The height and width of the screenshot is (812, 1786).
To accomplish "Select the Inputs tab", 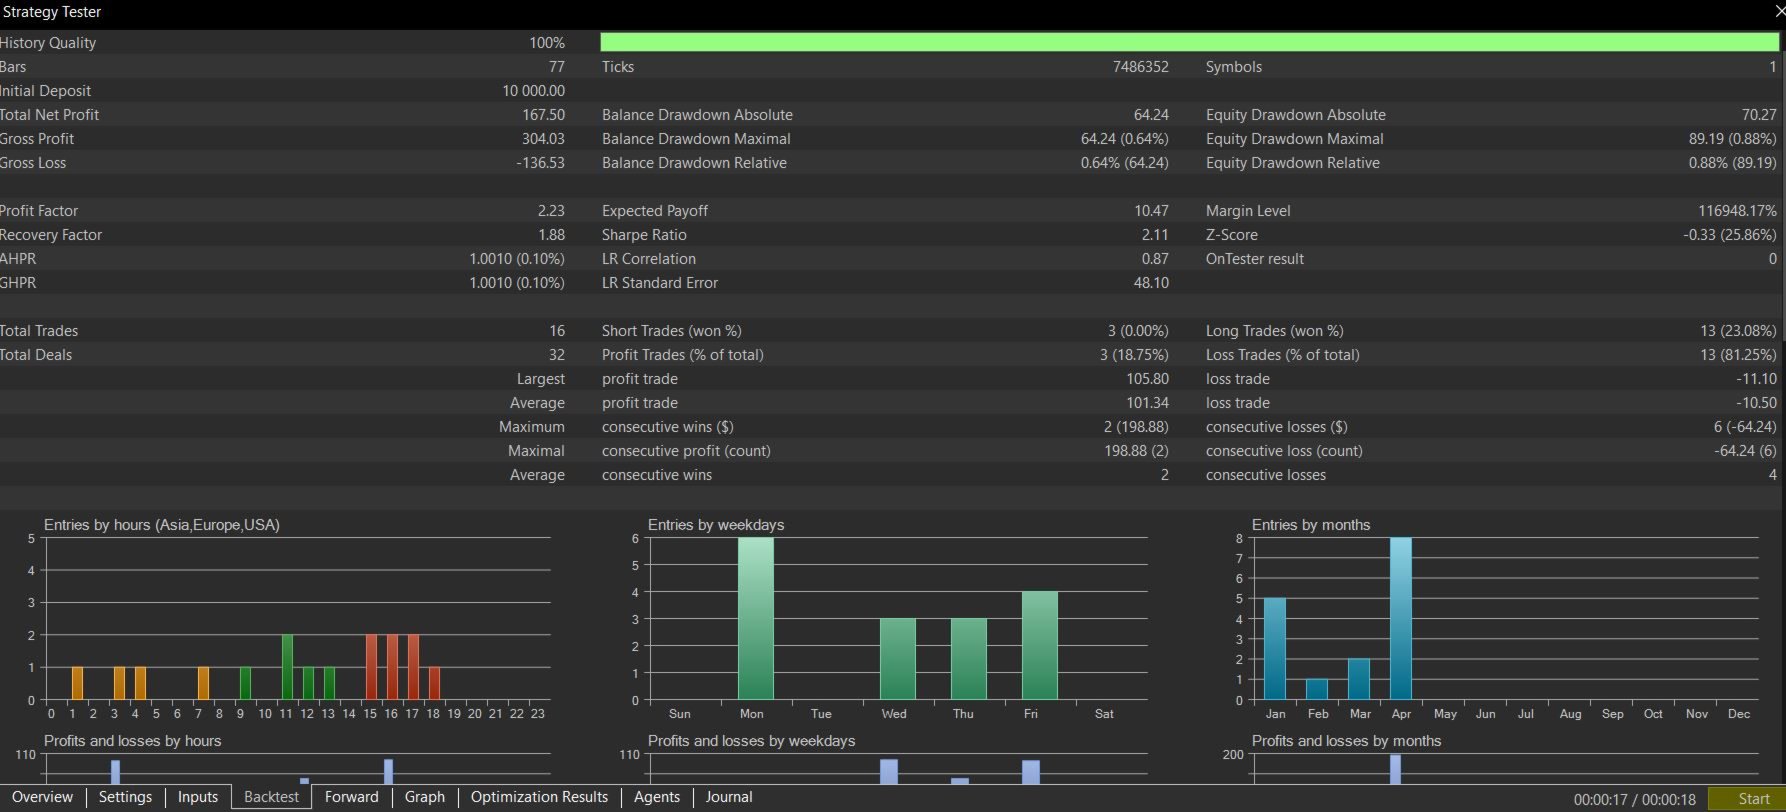I will pyautogui.click(x=197, y=797).
